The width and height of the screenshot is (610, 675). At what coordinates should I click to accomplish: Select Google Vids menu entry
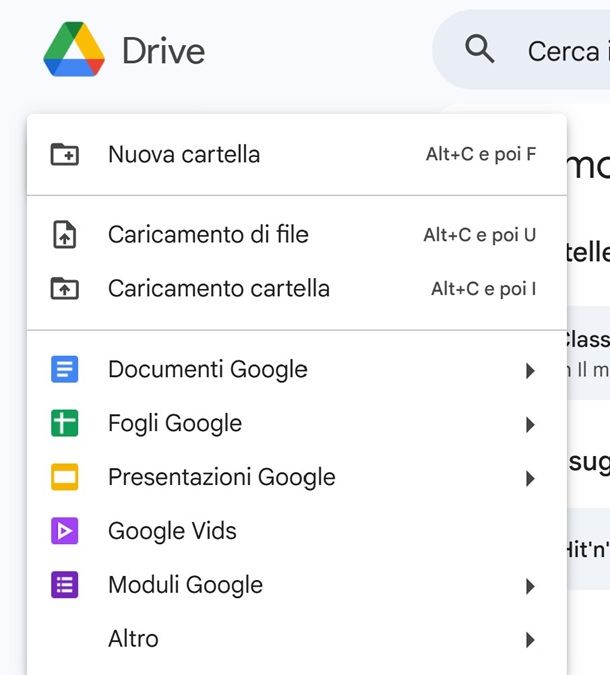[172, 531]
